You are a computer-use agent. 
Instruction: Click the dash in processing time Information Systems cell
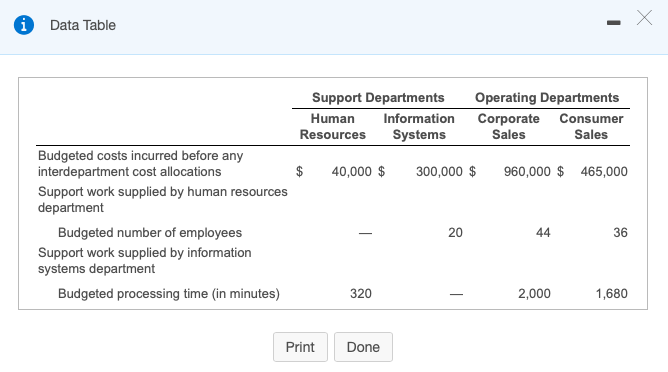456,294
